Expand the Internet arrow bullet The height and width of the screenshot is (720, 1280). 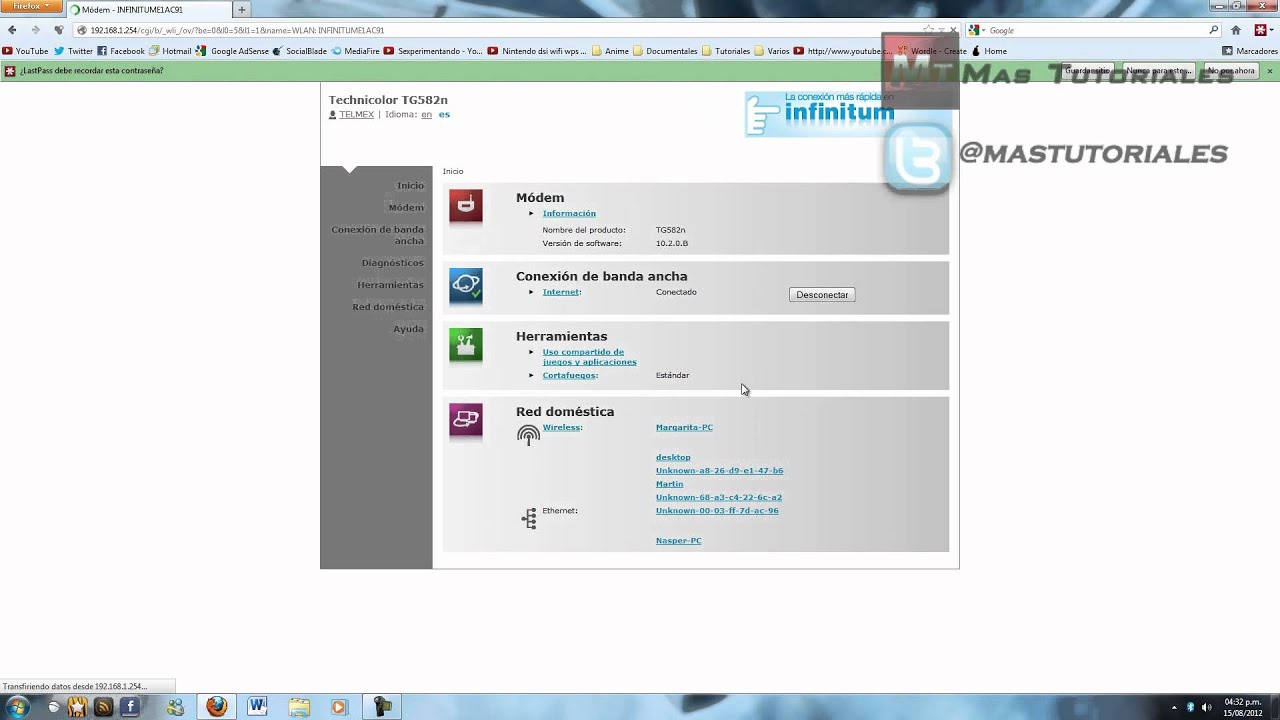tap(531, 292)
